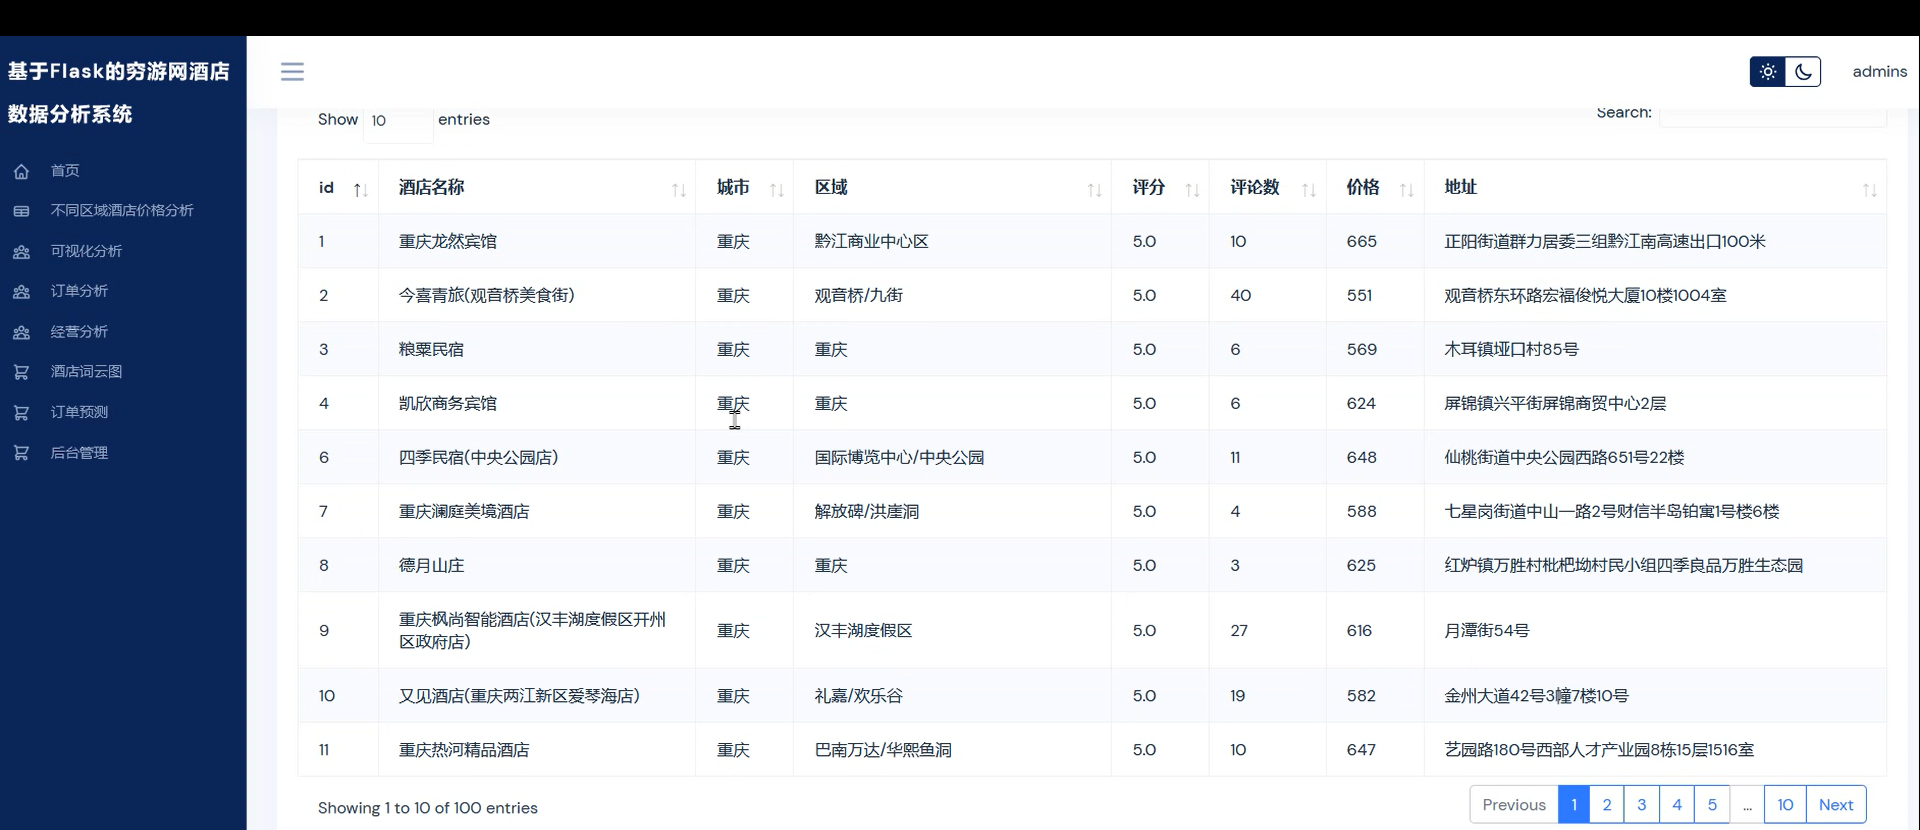Switch to light mode sun icon
1920x830 pixels.
[x=1767, y=72]
